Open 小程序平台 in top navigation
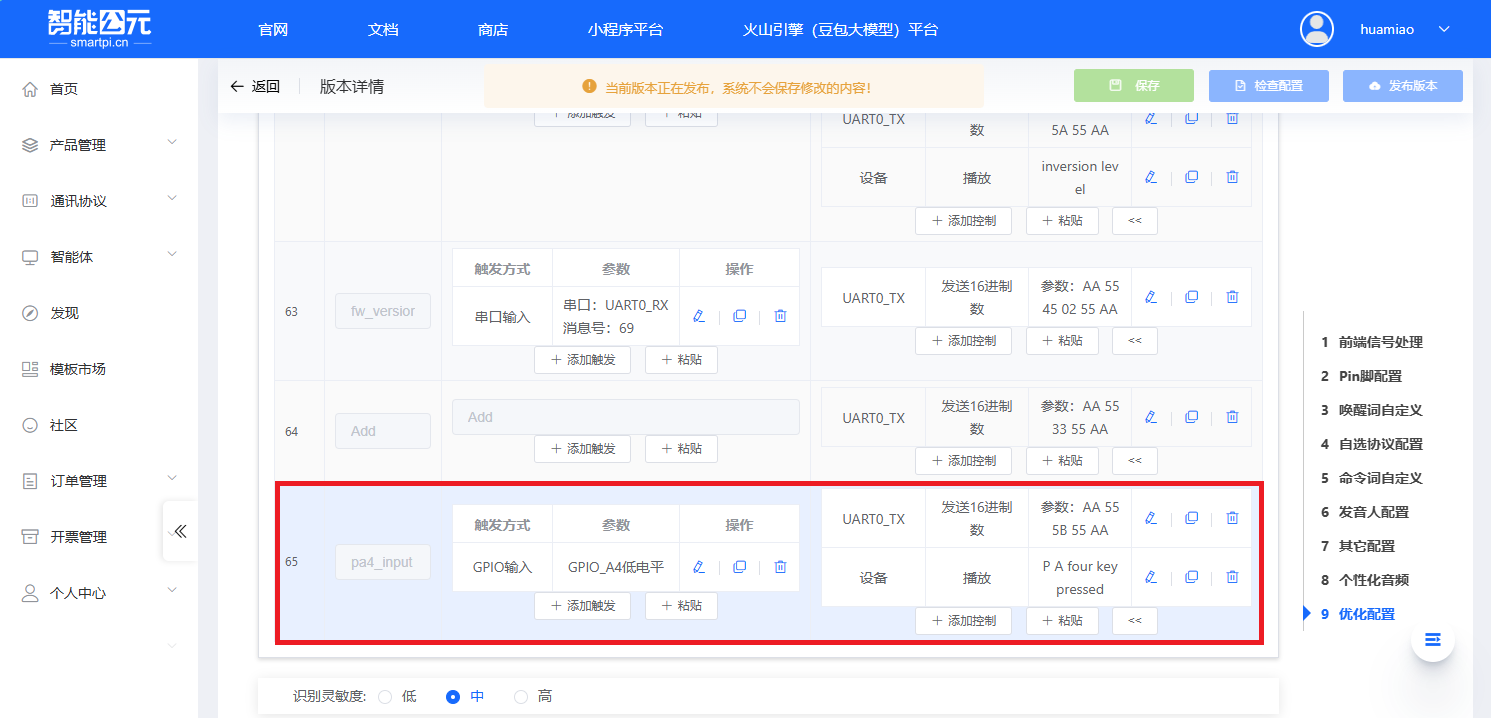The width and height of the screenshot is (1491, 718). [625, 30]
